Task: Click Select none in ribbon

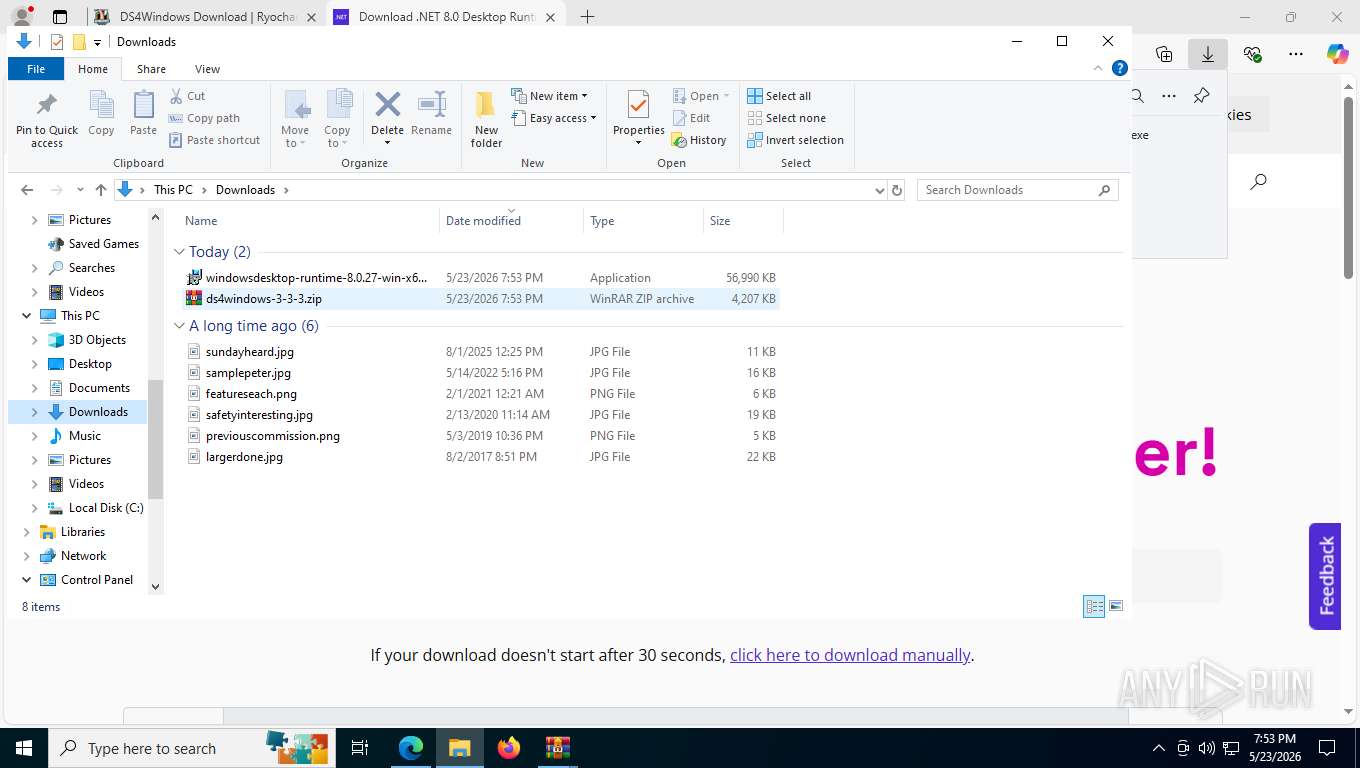Action: coord(786,118)
